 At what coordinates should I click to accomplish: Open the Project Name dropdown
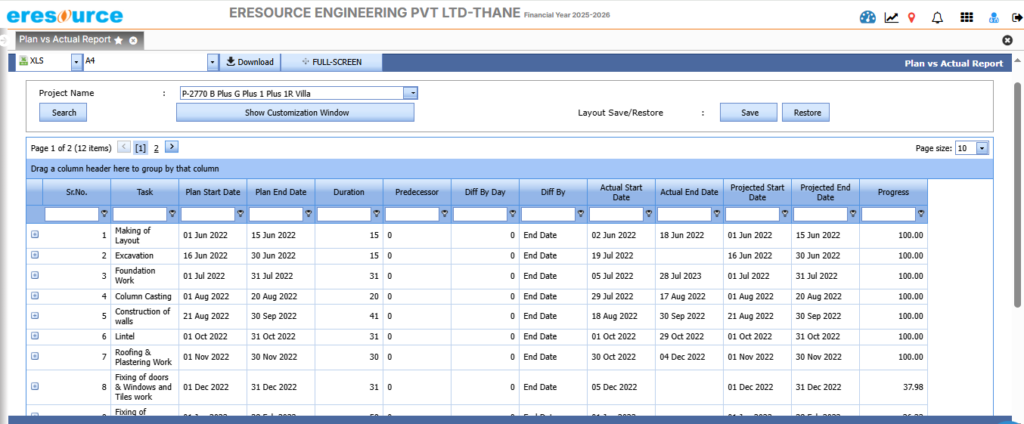pos(410,93)
